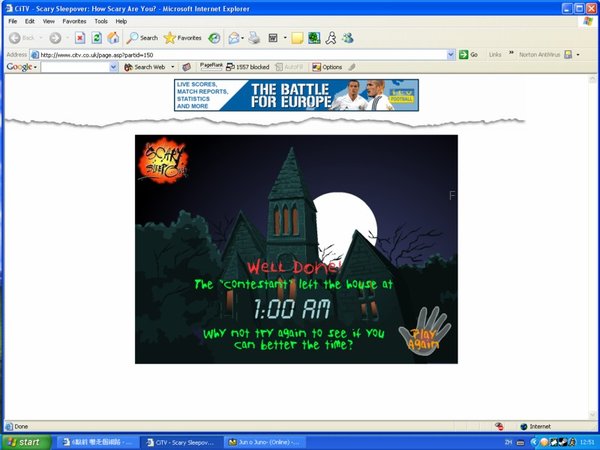
Task: Click the Go button
Action: tap(468, 55)
